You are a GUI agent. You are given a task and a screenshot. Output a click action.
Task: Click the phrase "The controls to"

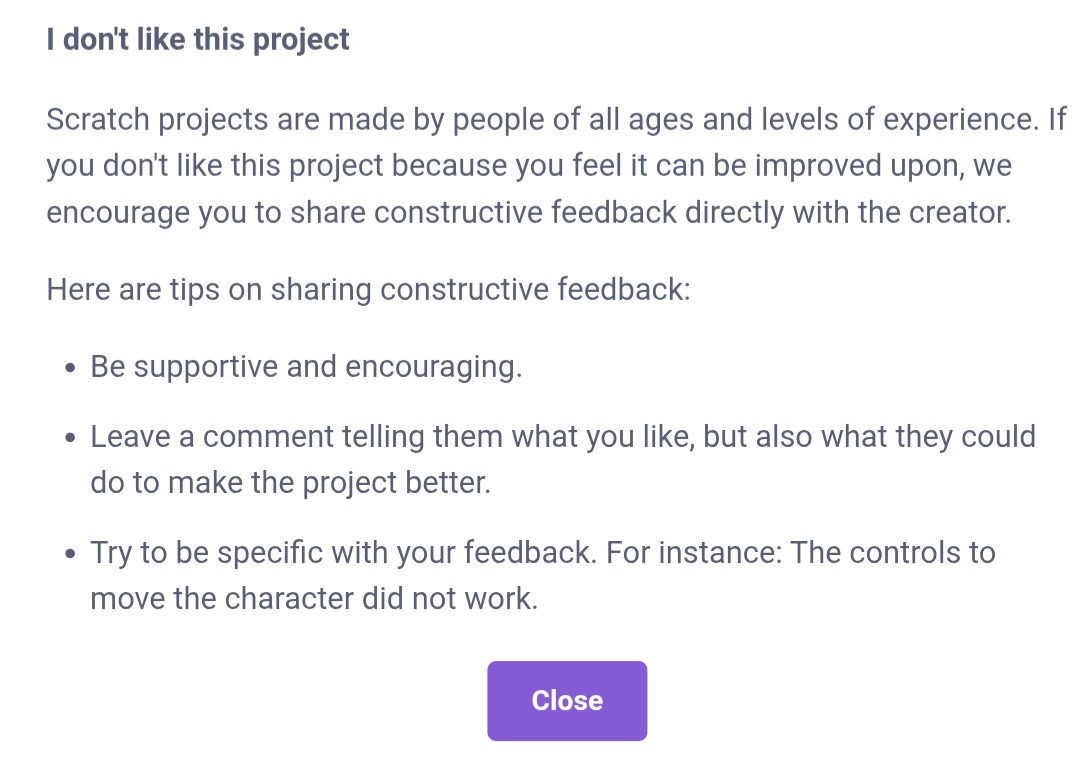pyautogui.click(x=893, y=552)
